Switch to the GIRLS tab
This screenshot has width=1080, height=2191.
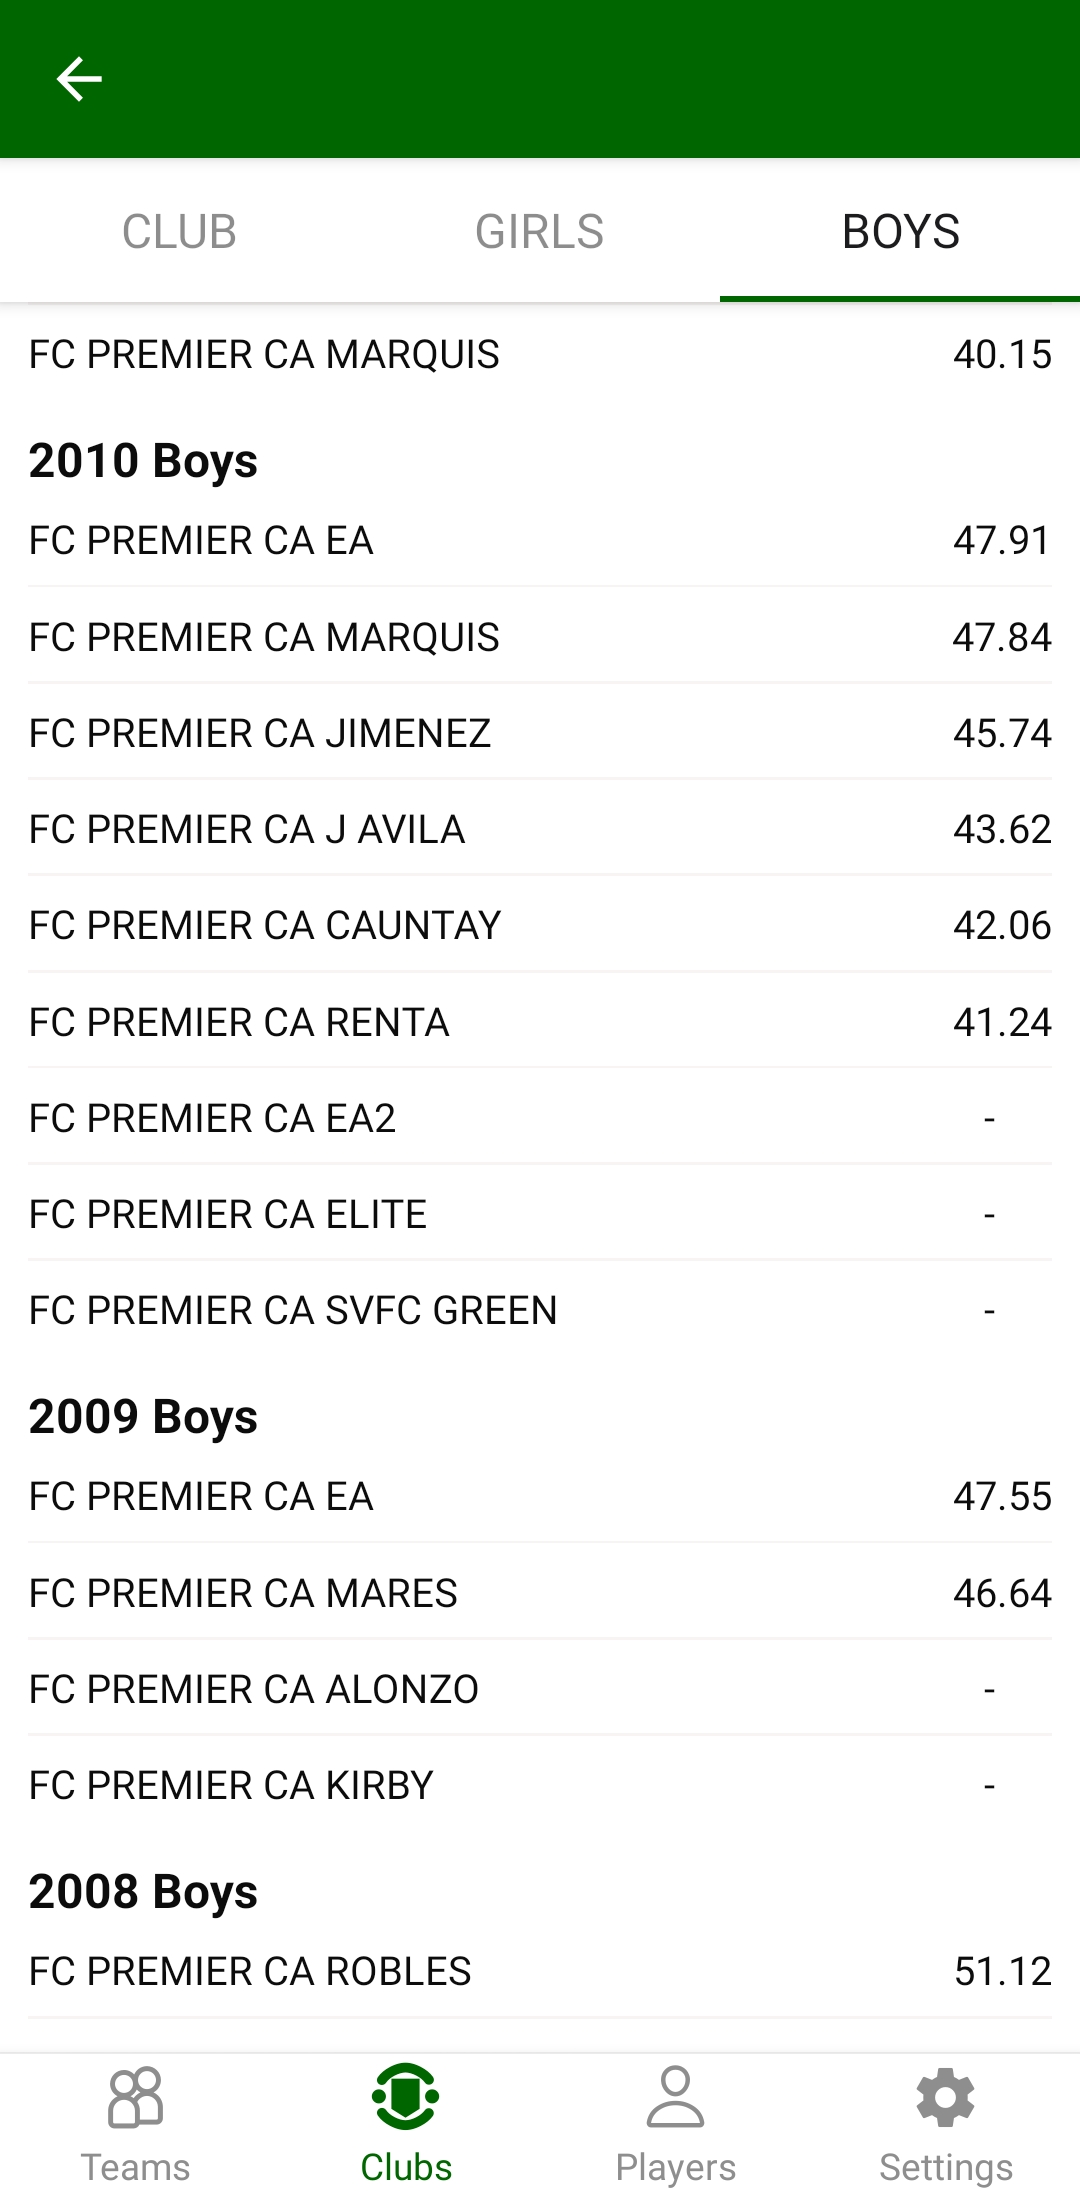tap(539, 232)
